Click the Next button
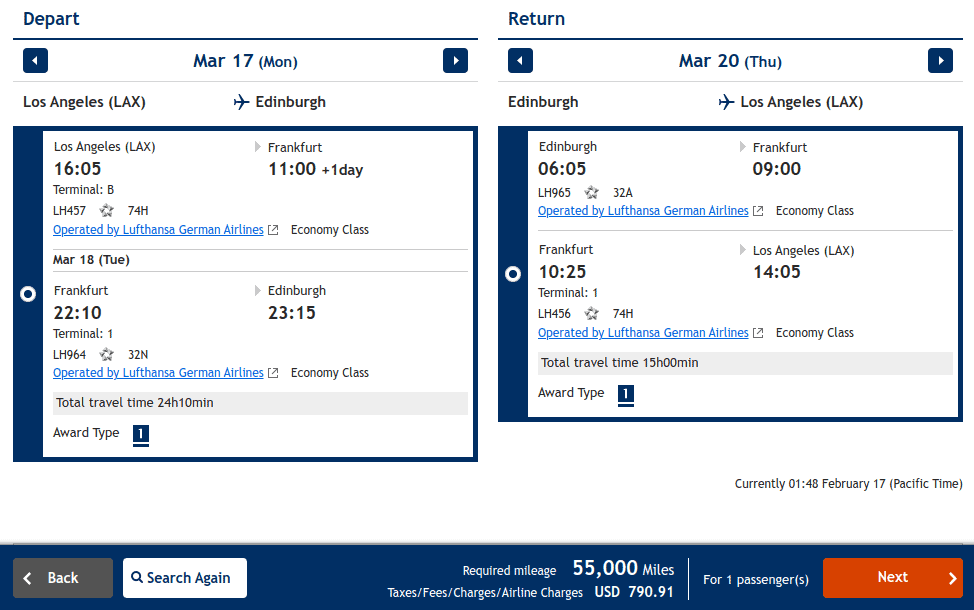Screen dimensions: 974x610 click(x=893, y=577)
